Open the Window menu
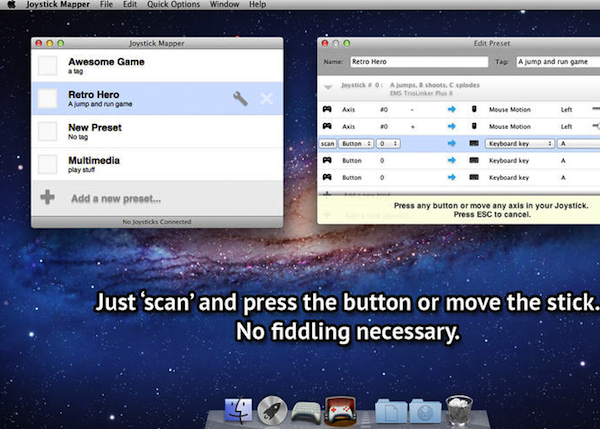 coord(224,5)
